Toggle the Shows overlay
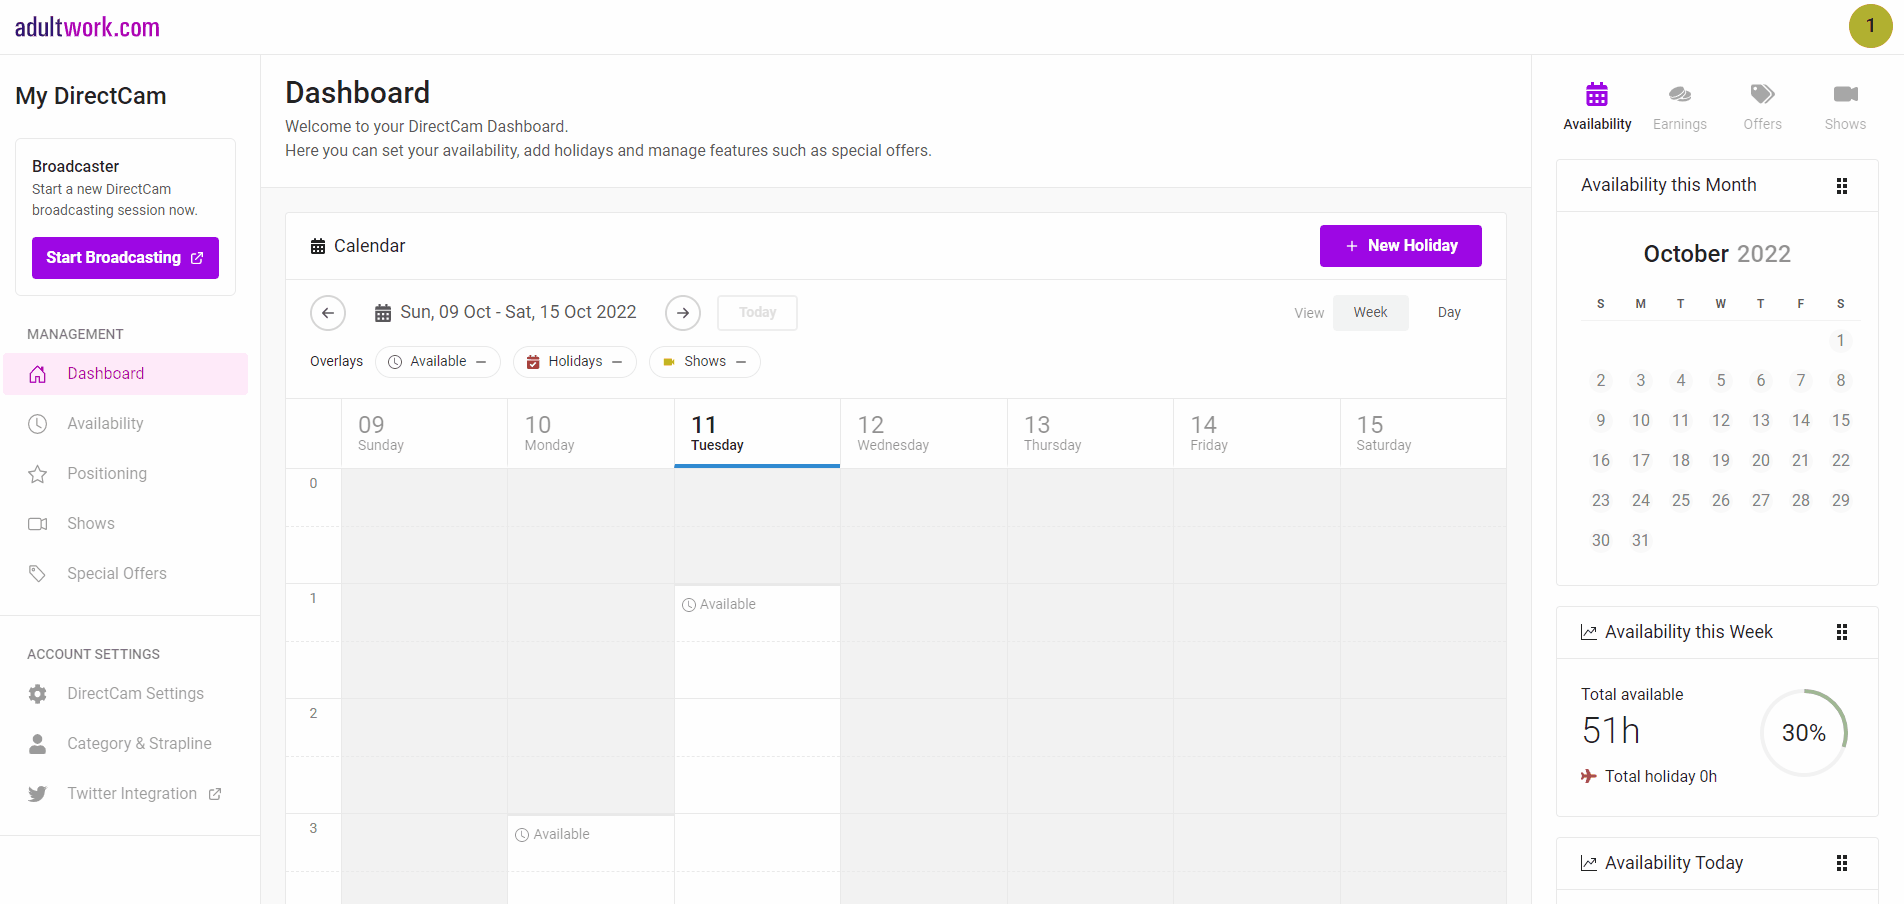The image size is (1904, 904). (705, 362)
